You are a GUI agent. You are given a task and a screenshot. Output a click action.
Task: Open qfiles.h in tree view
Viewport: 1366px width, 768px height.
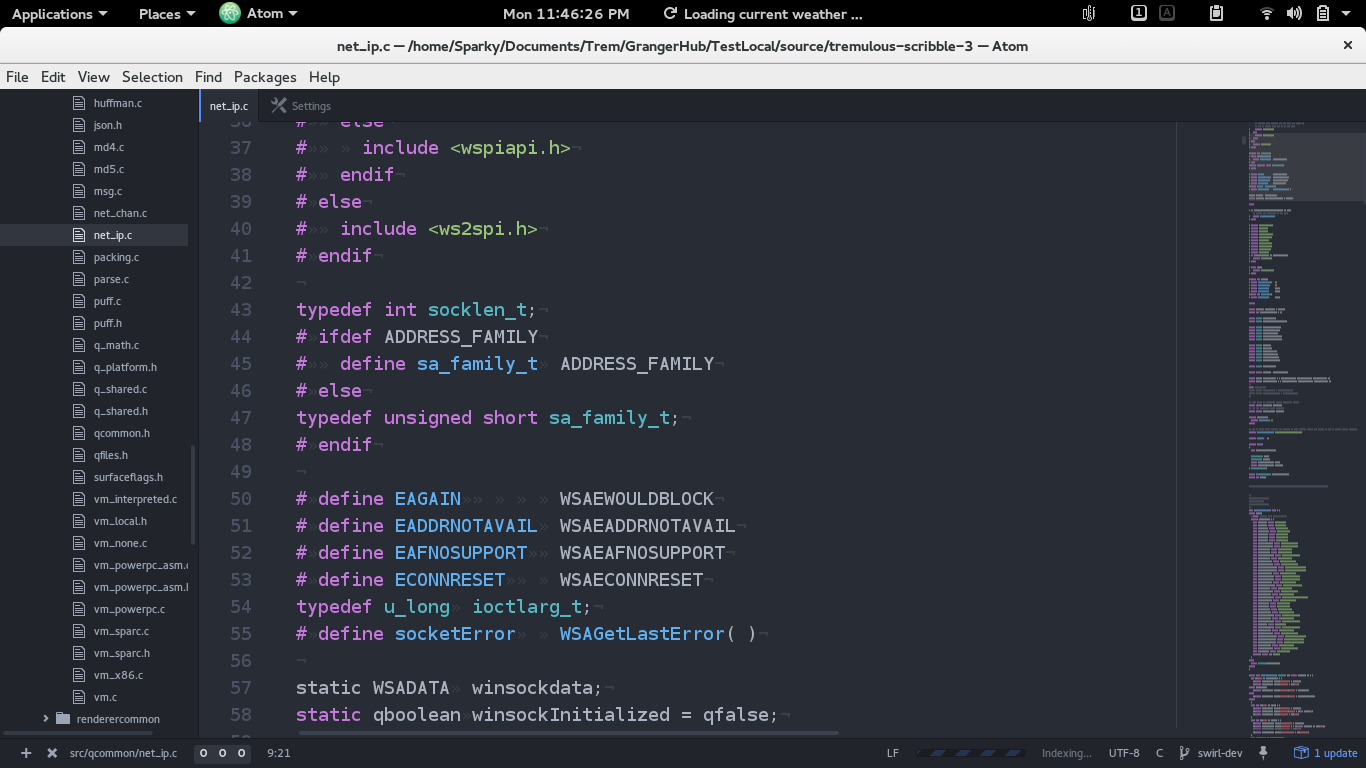111,455
